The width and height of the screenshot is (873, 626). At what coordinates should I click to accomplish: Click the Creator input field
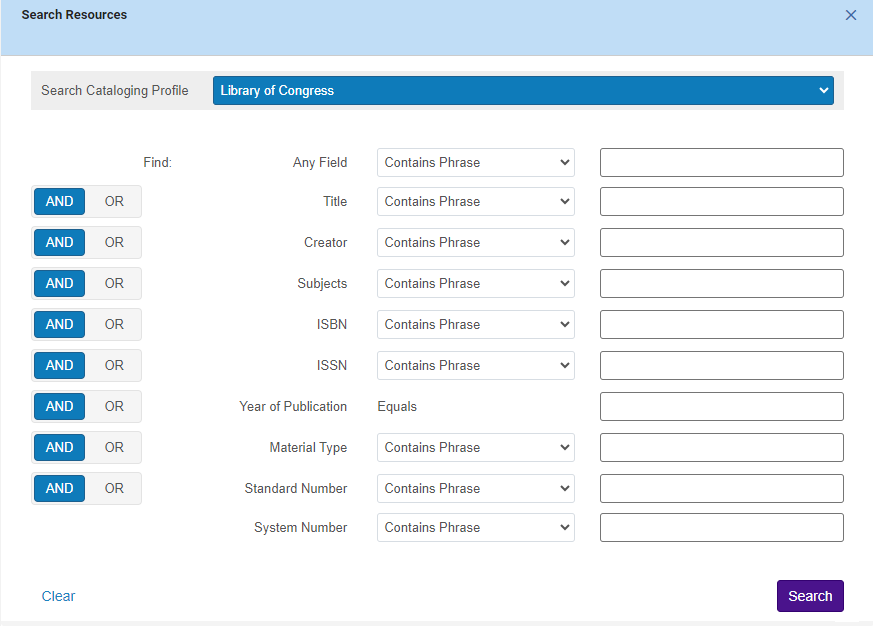pos(721,243)
